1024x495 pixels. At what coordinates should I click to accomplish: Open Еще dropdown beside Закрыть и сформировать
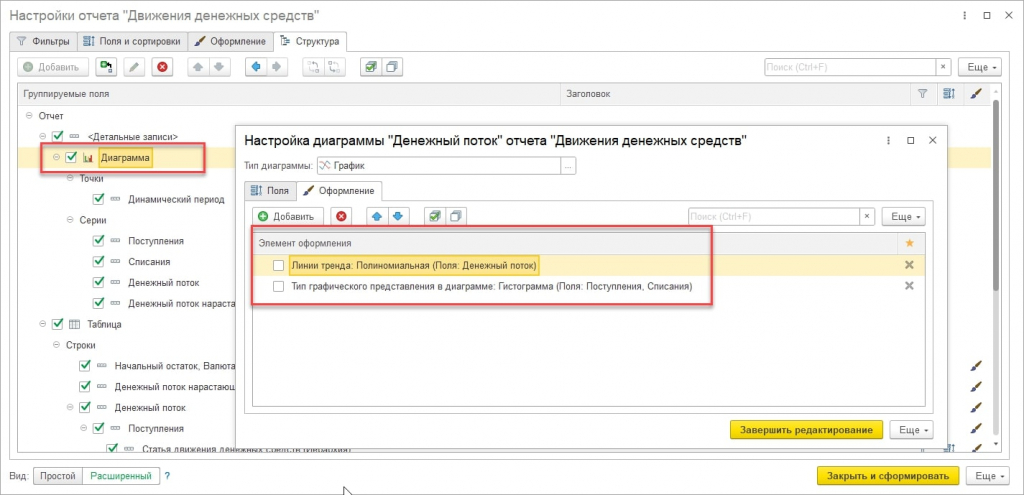point(988,476)
